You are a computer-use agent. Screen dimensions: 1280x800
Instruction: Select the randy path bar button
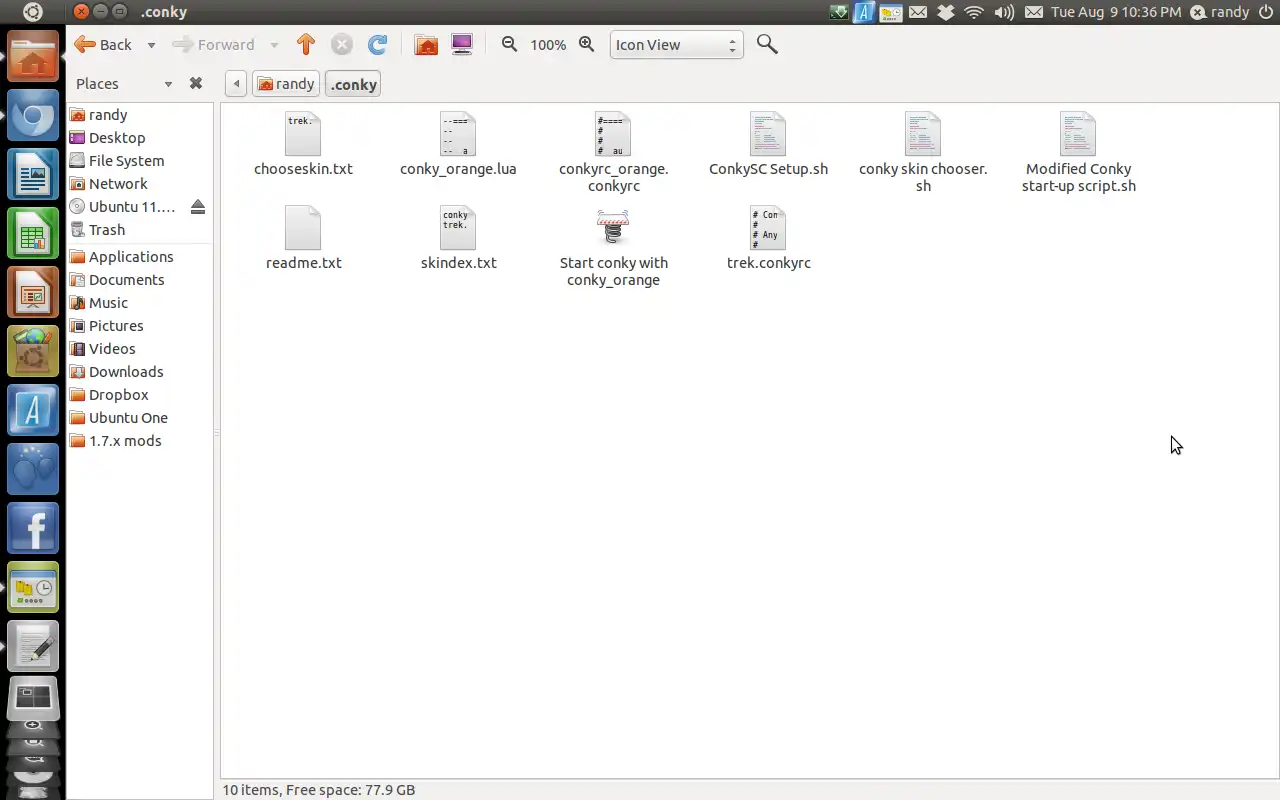click(x=286, y=84)
